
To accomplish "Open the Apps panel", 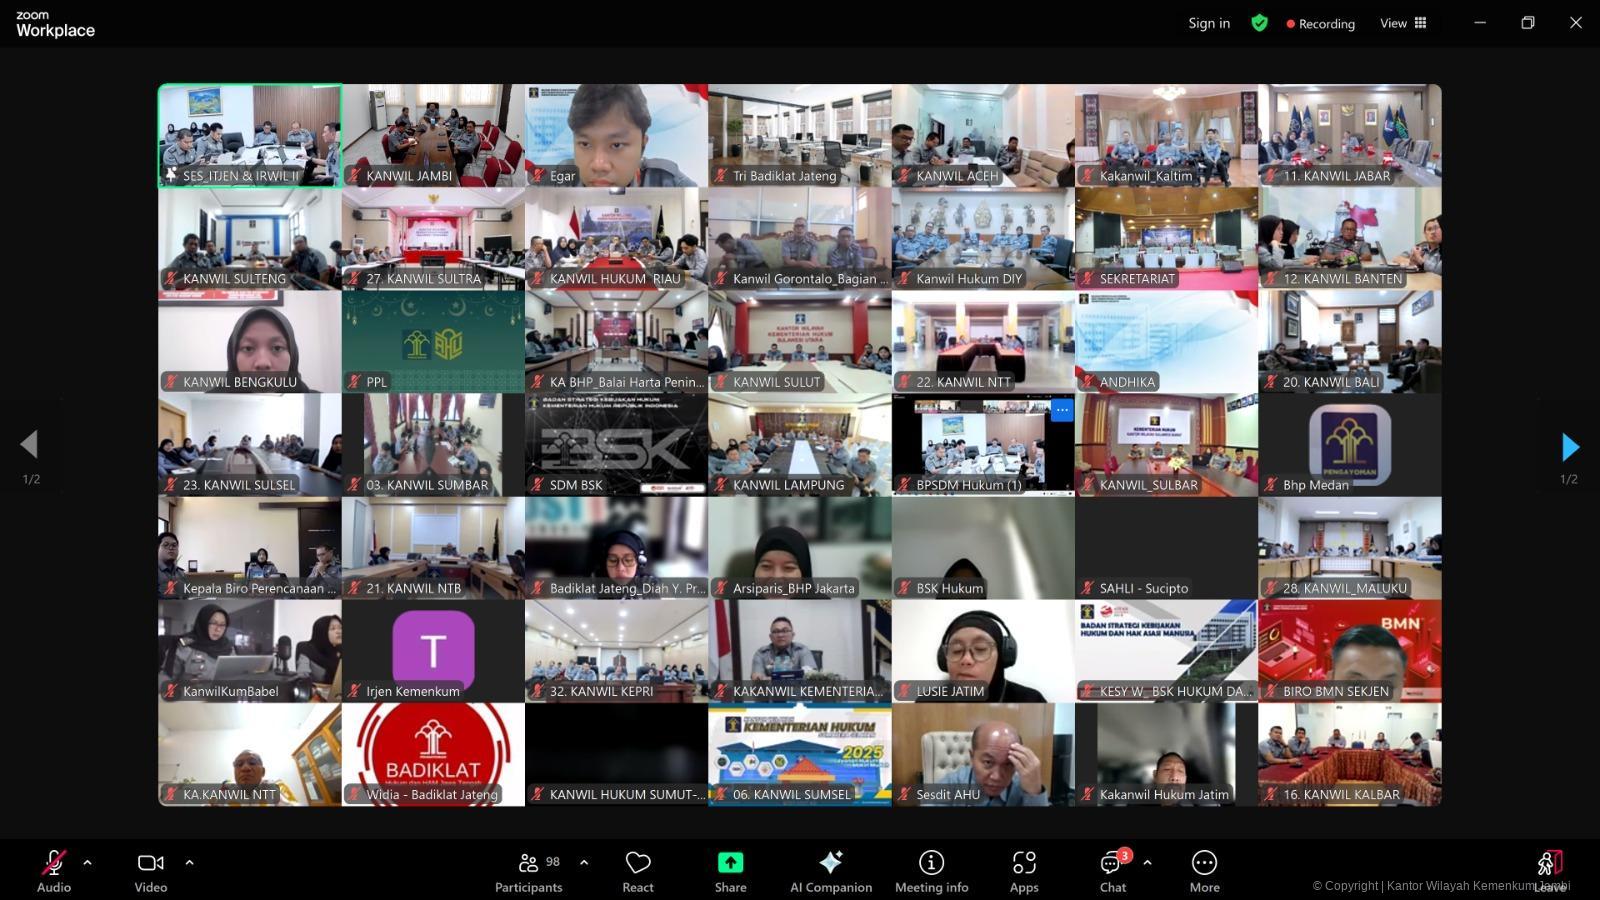I will click(x=1023, y=870).
